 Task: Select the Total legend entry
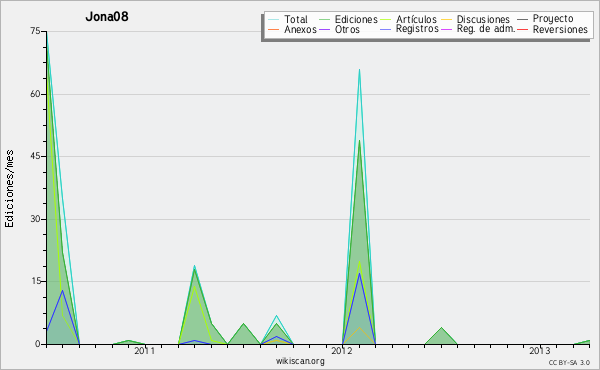[x=288, y=20]
